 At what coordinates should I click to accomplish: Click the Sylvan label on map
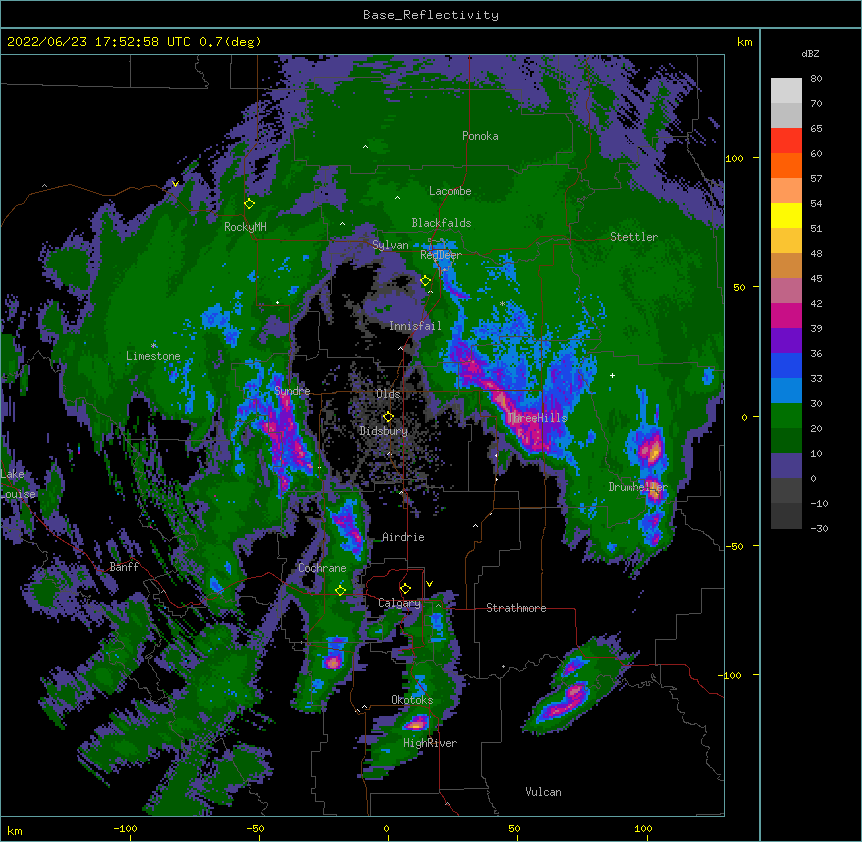390,245
